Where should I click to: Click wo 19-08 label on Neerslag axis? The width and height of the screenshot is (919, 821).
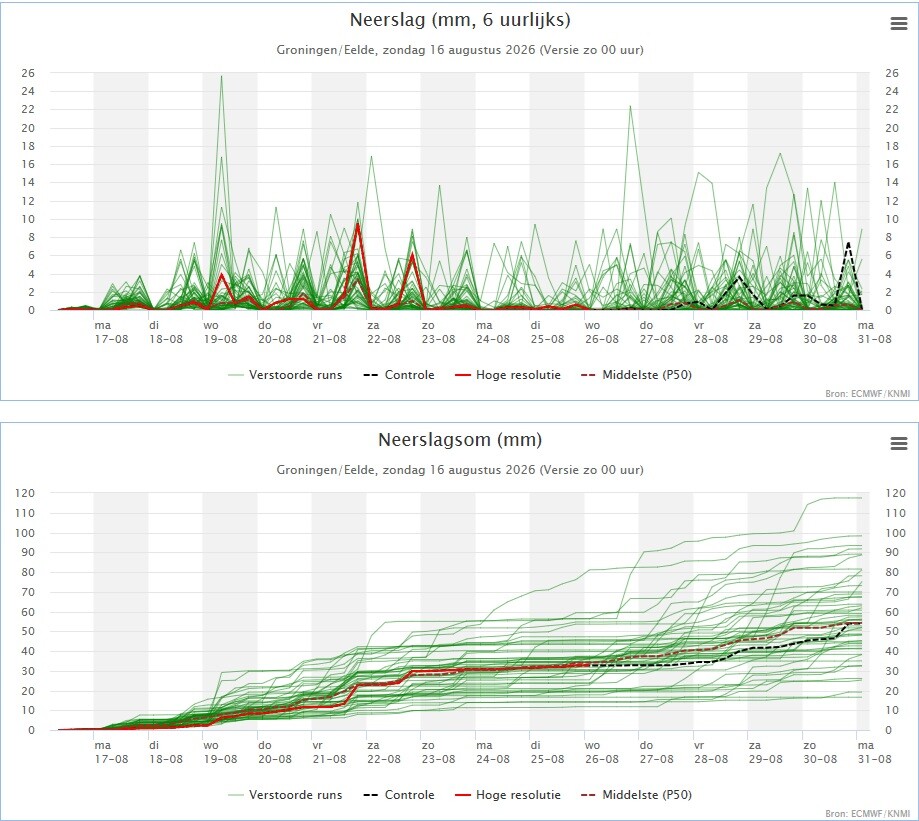220,332
